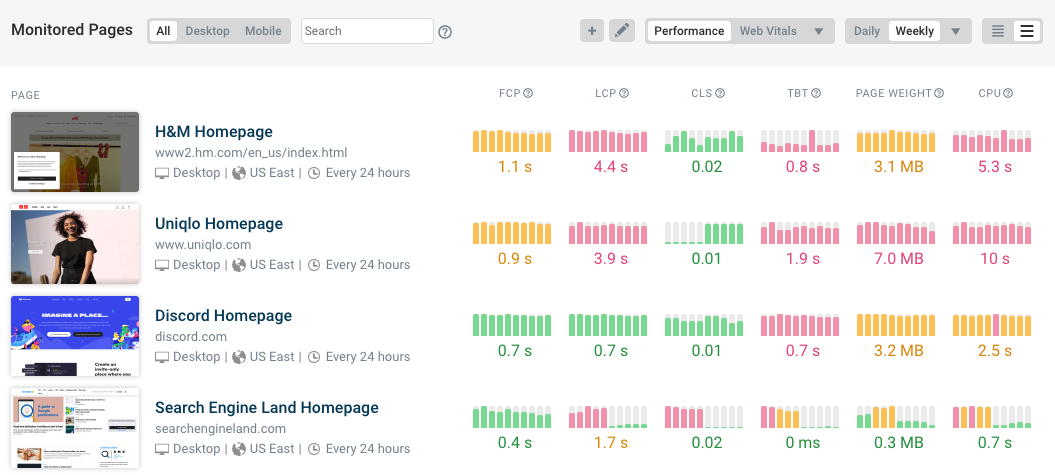The width and height of the screenshot is (1055, 475).
Task: Click the 3.2 MB value for Discord
Action: click(898, 351)
